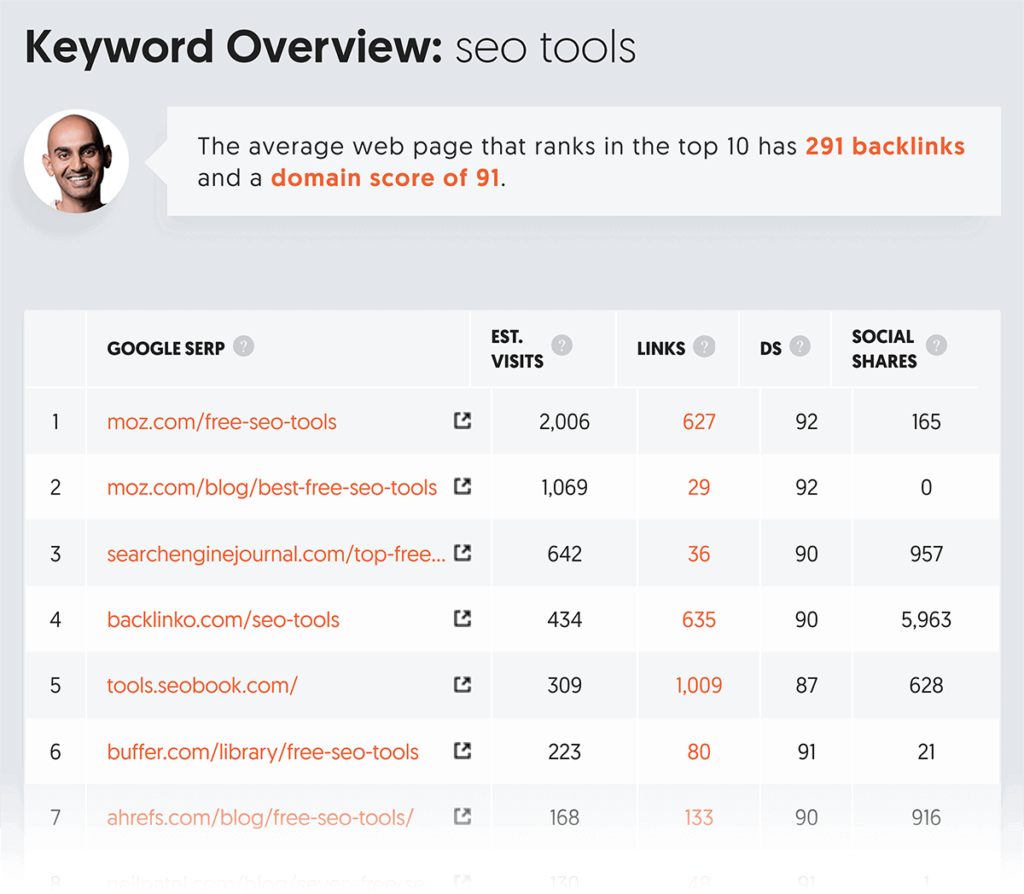1024x894 pixels.
Task: Click help icon next to Social Shares
Action: [936, 346]
